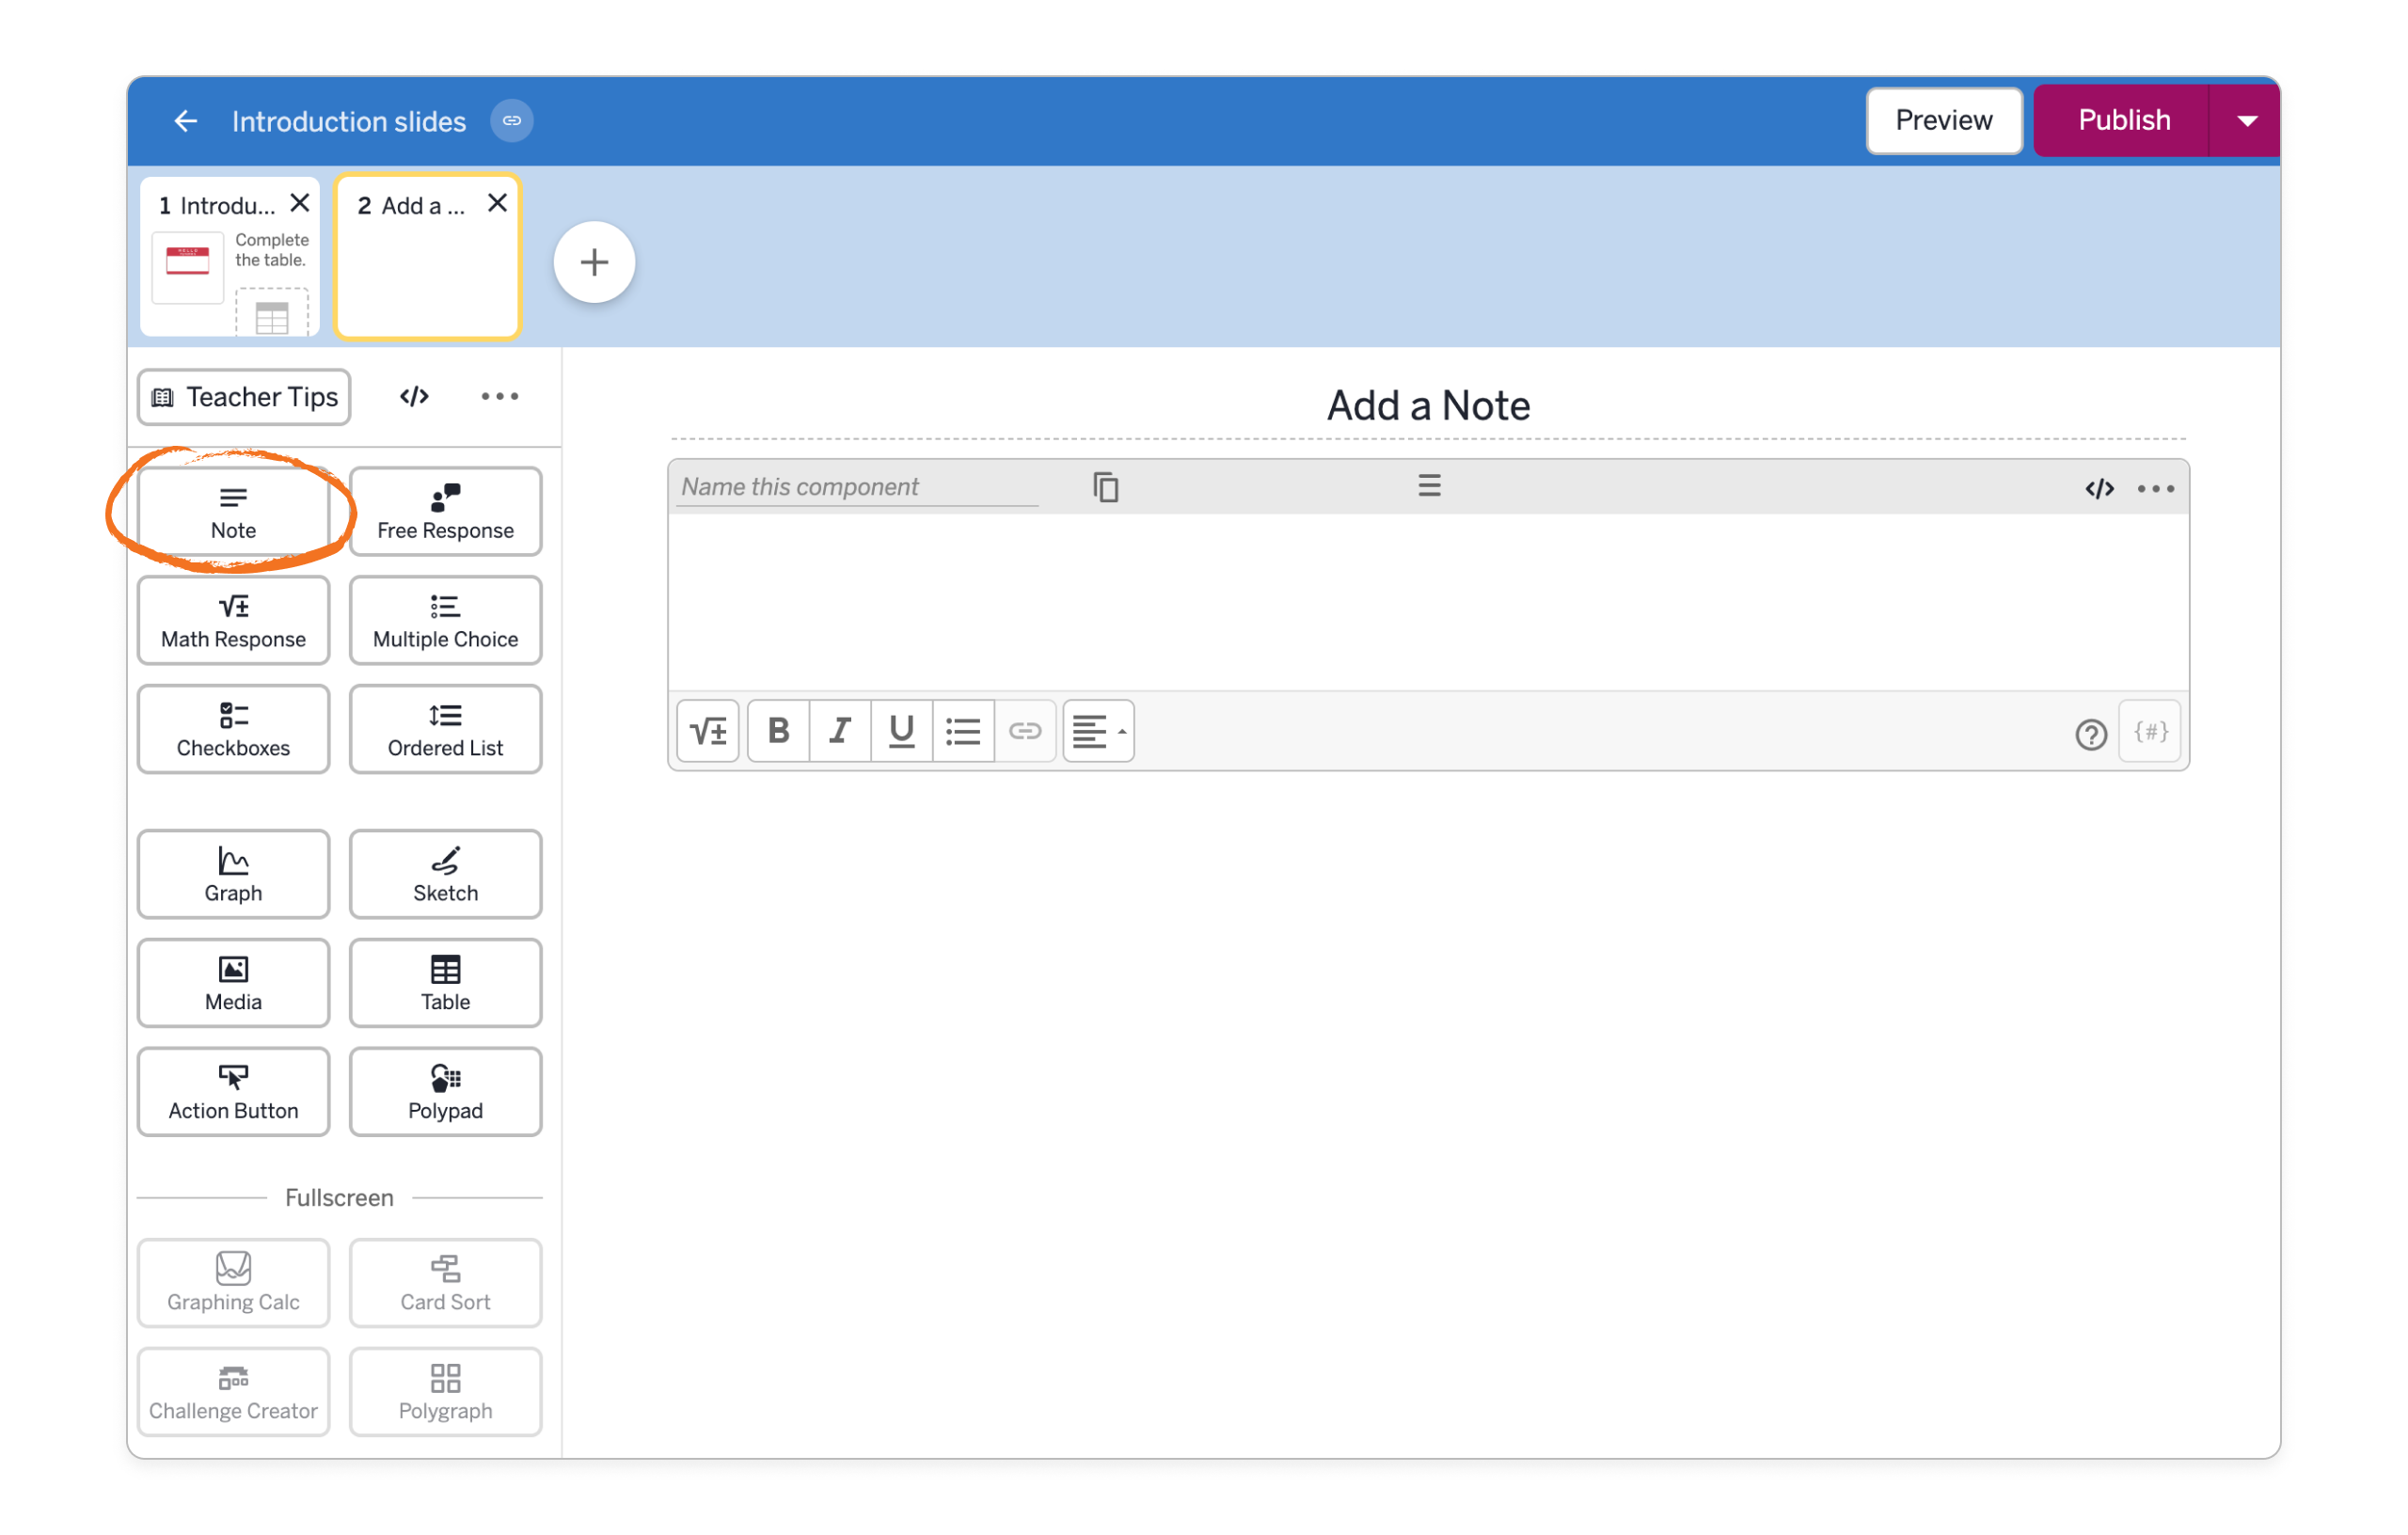Insert math with the square root button

(x=708, y=731)
